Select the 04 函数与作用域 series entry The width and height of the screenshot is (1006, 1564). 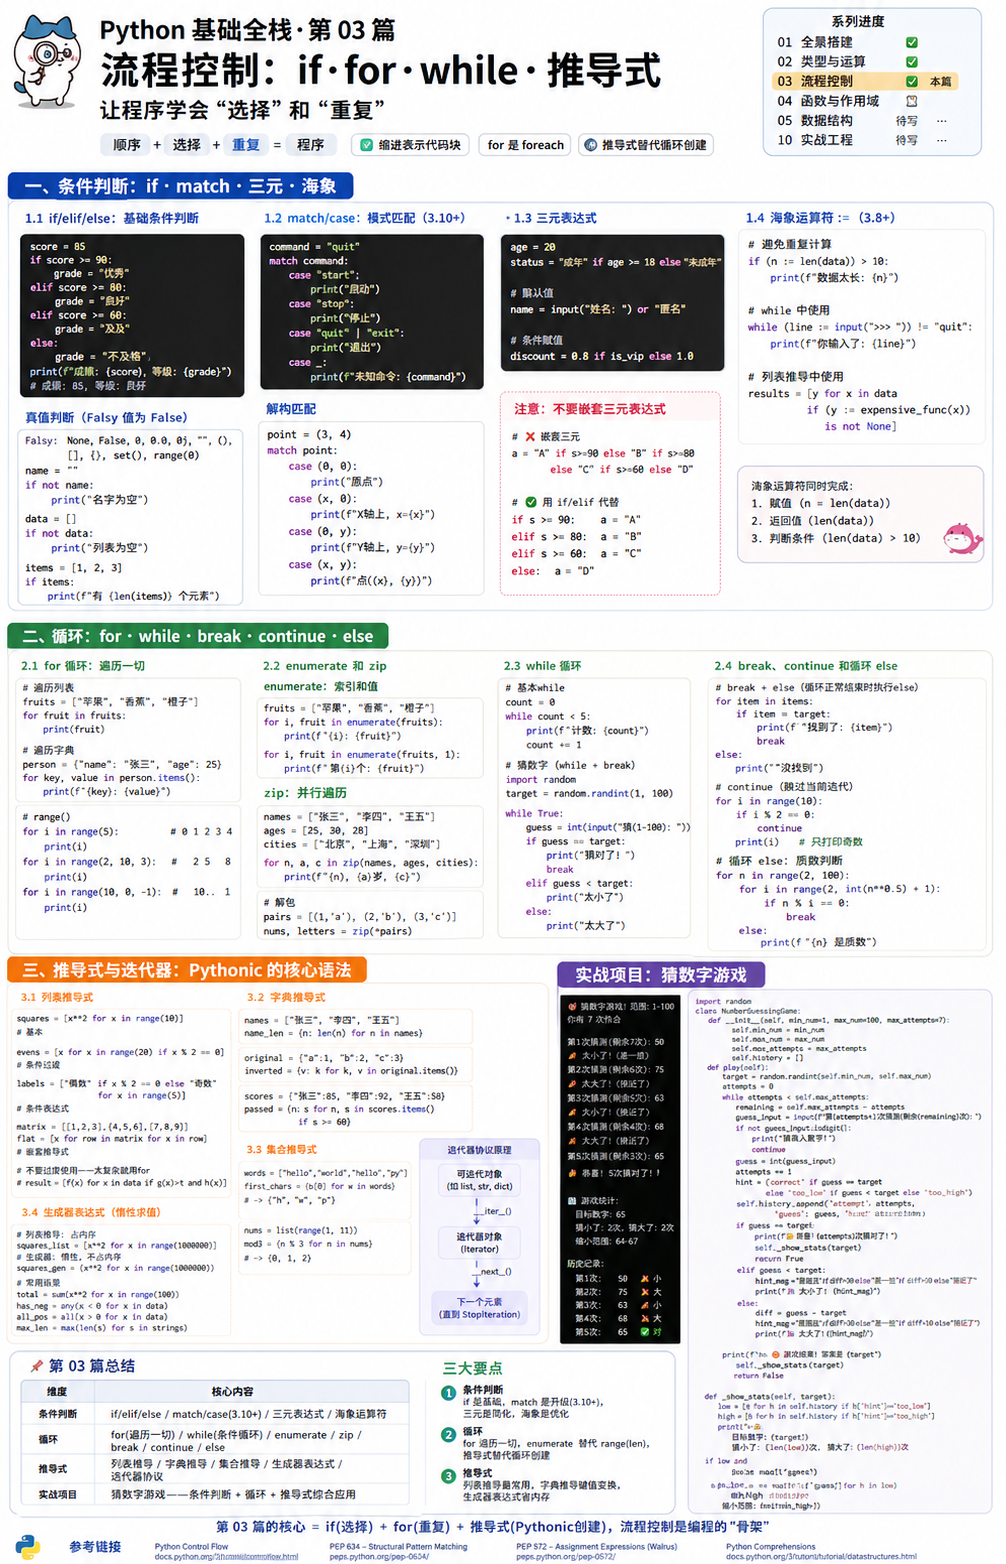828,101
